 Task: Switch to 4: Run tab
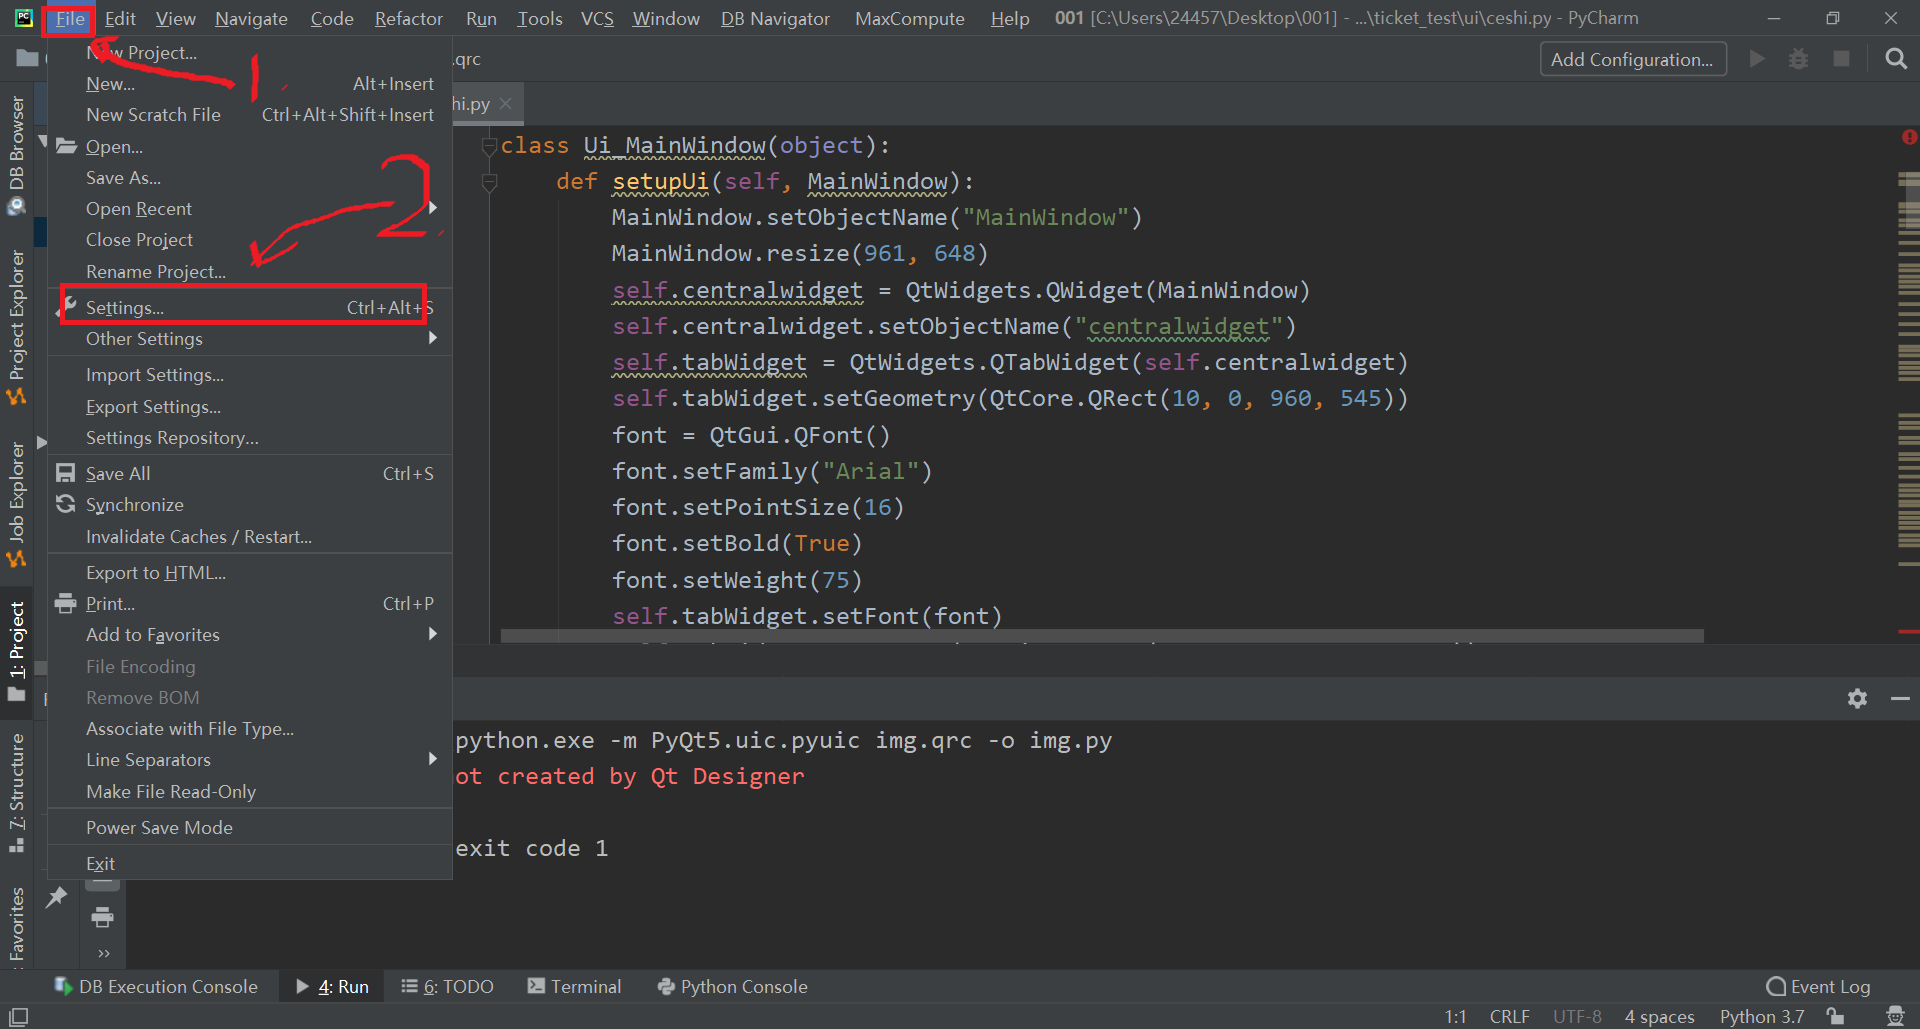pyautogui.click(x=333, y=987)
